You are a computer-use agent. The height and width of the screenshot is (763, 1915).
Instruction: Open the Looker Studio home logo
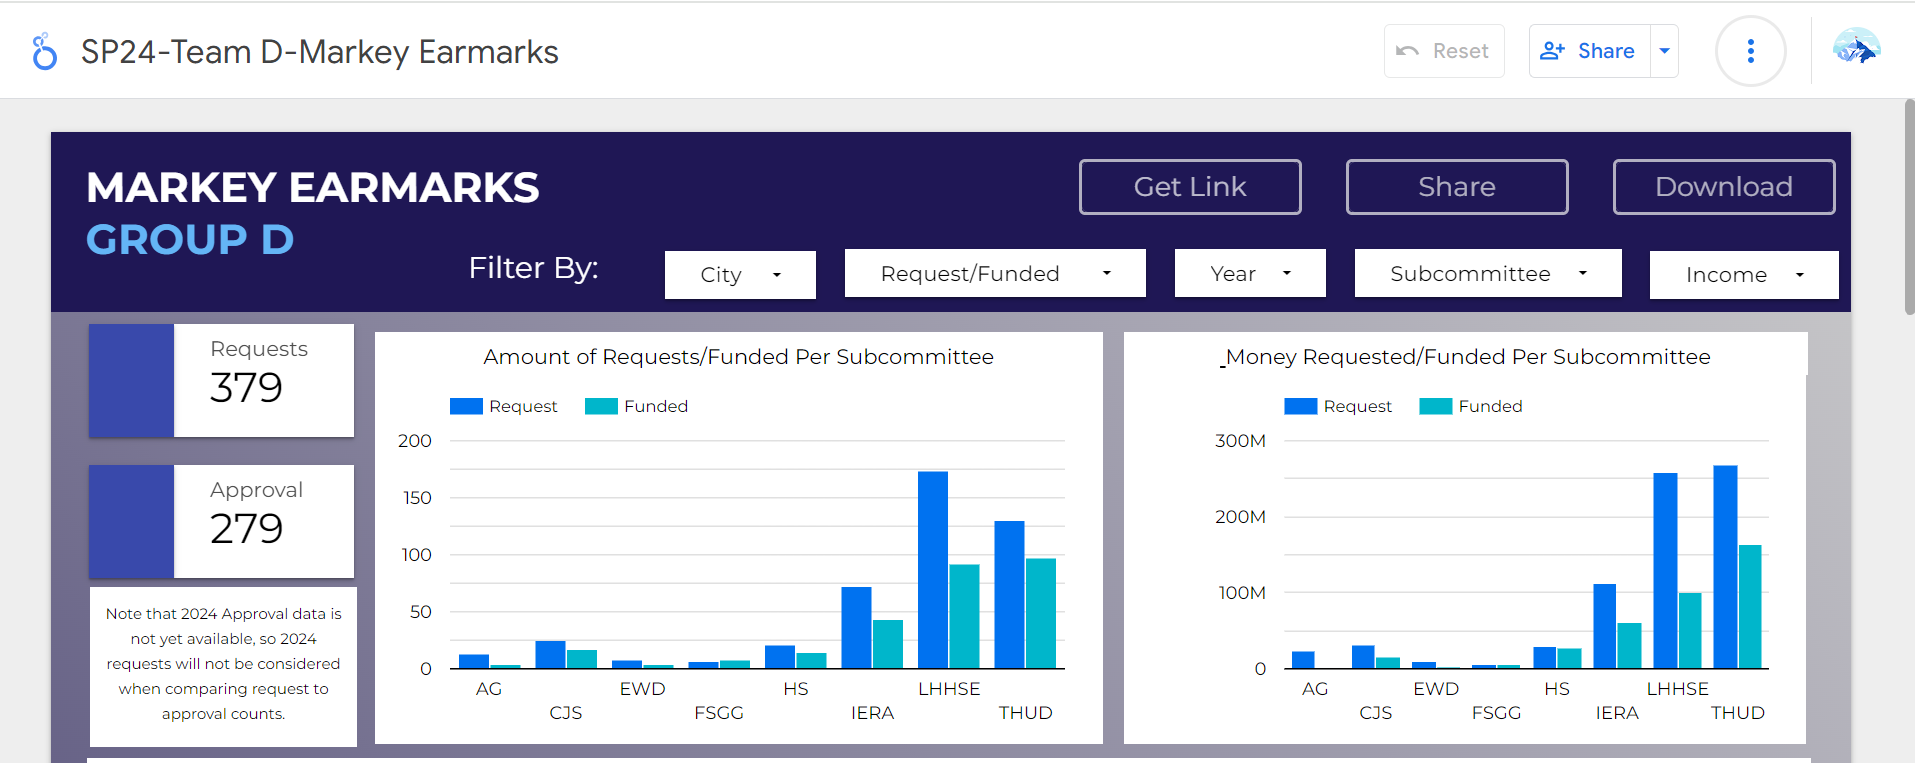[x=44, y=52]
